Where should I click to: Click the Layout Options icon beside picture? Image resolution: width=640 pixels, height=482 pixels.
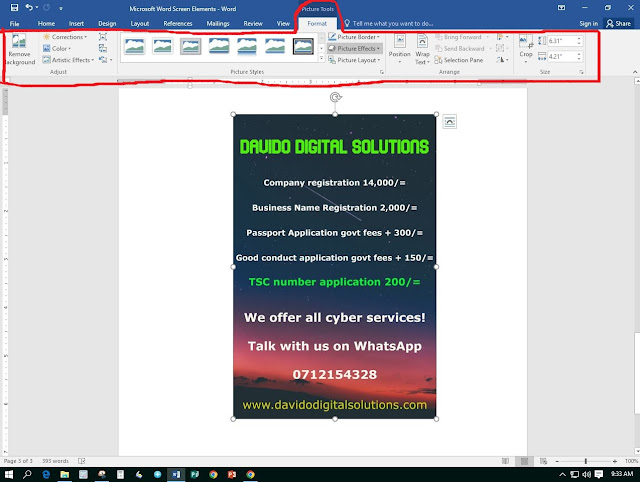pos(449,122)
